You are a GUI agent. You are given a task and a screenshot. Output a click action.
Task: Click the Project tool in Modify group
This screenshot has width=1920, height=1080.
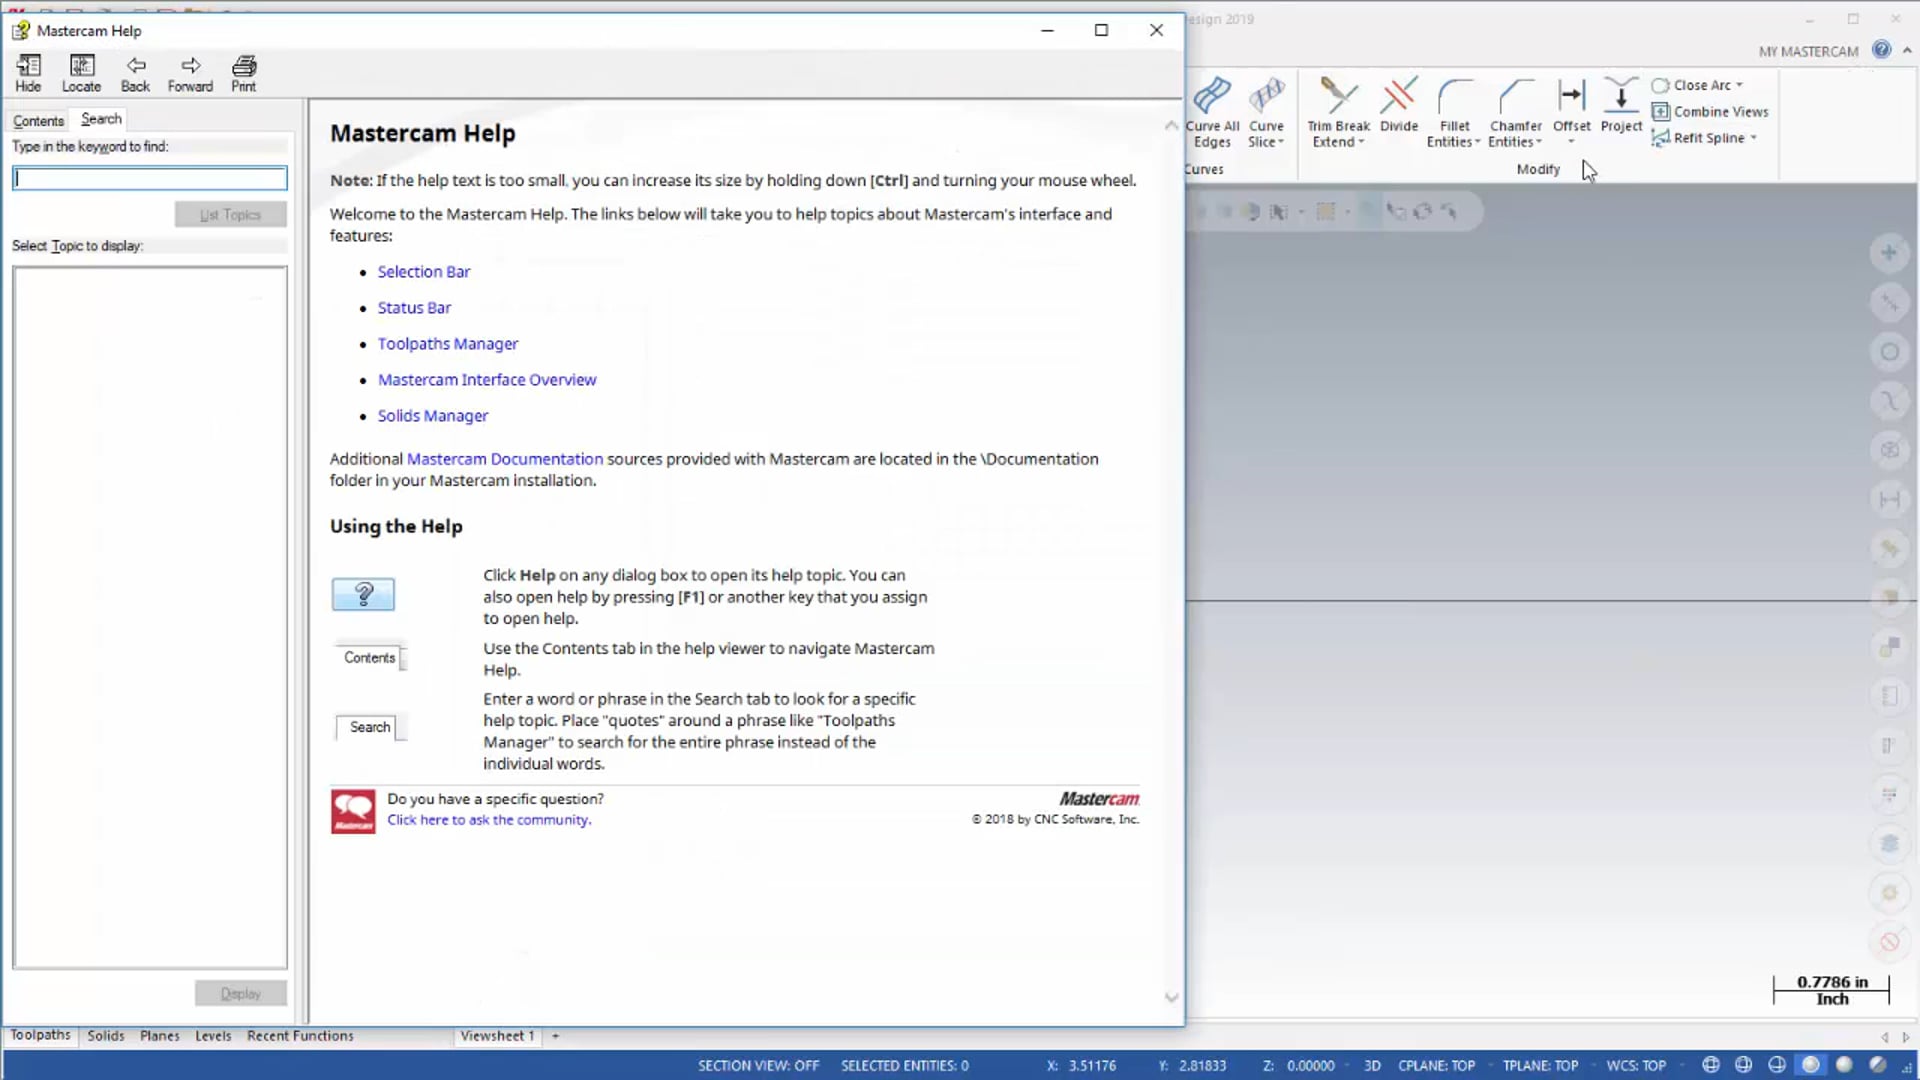(1621, 104)
